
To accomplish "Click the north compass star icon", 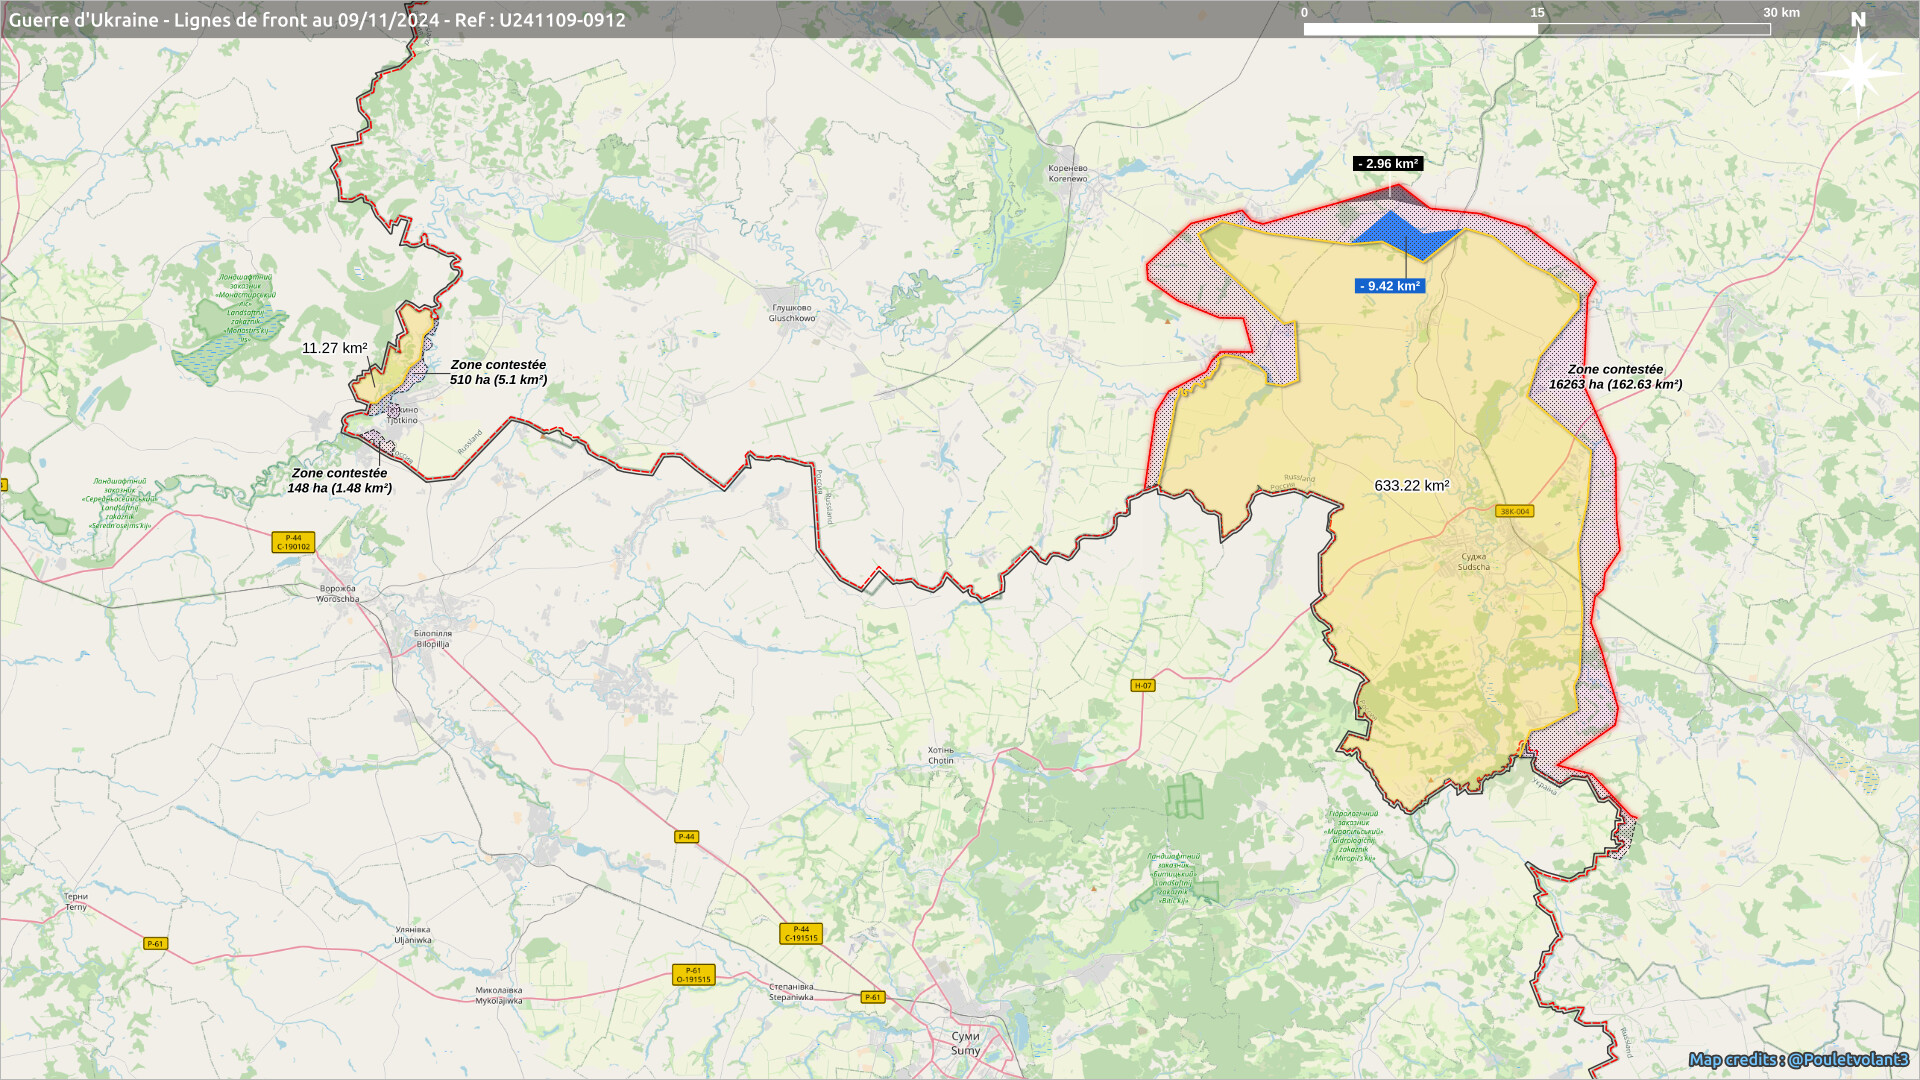I will pos(1858,72).
